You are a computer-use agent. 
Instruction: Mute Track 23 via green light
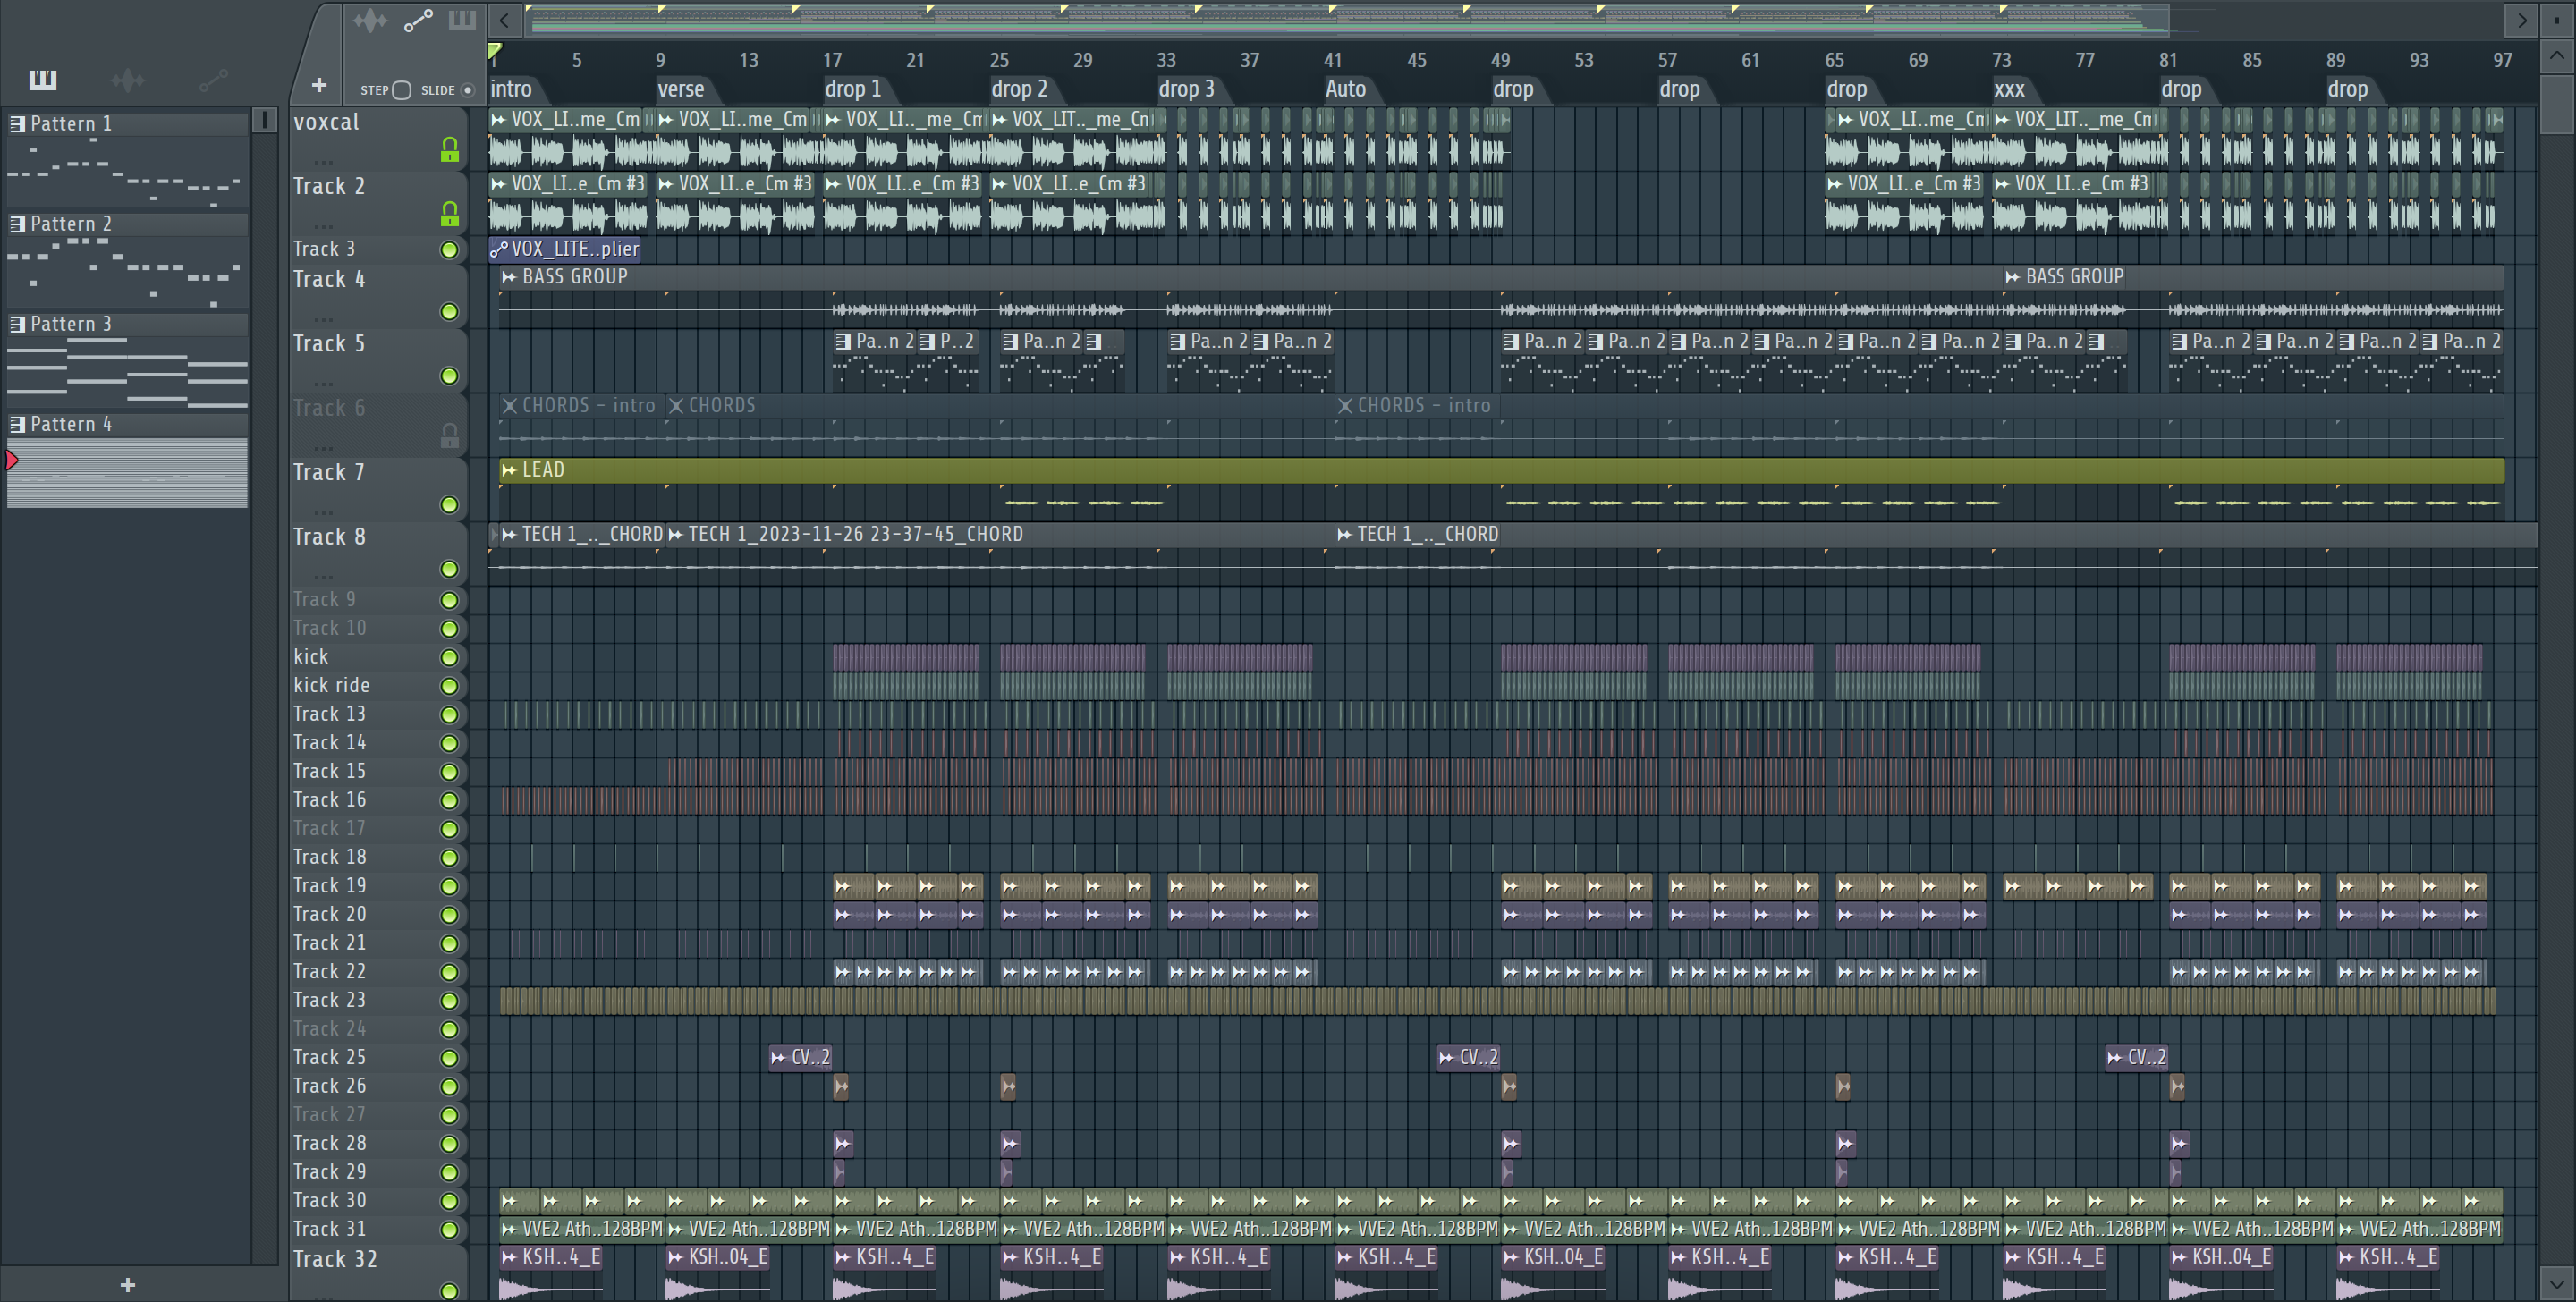[x=450, y=1001]
